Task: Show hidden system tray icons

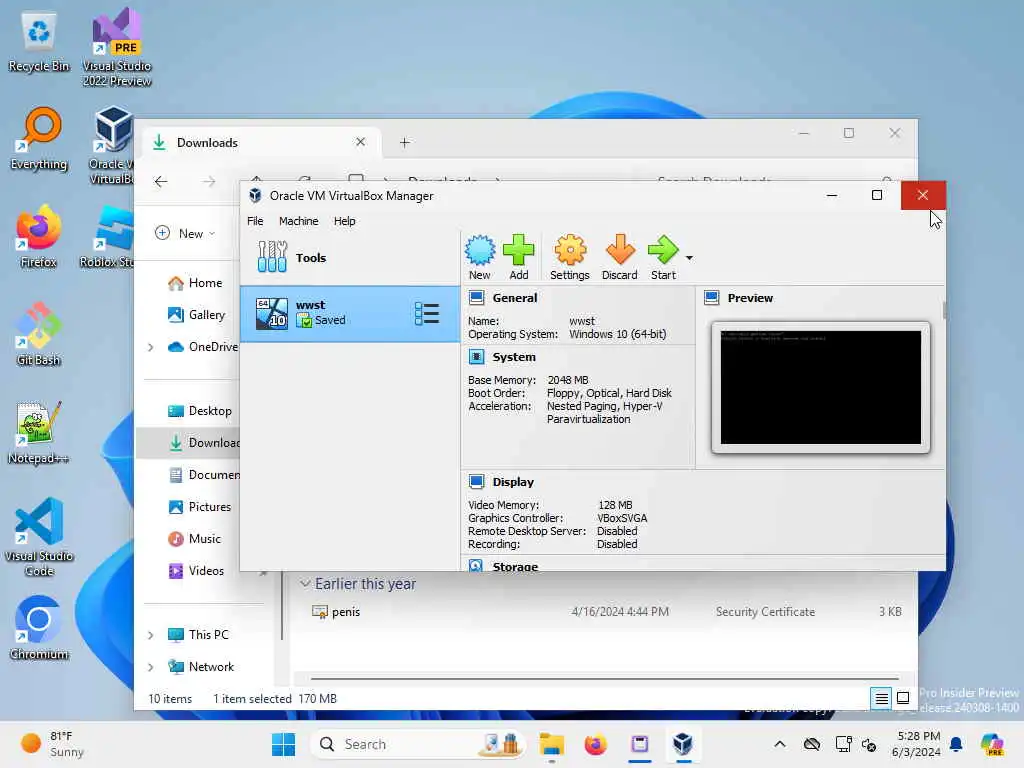Action: coord(780,744)
